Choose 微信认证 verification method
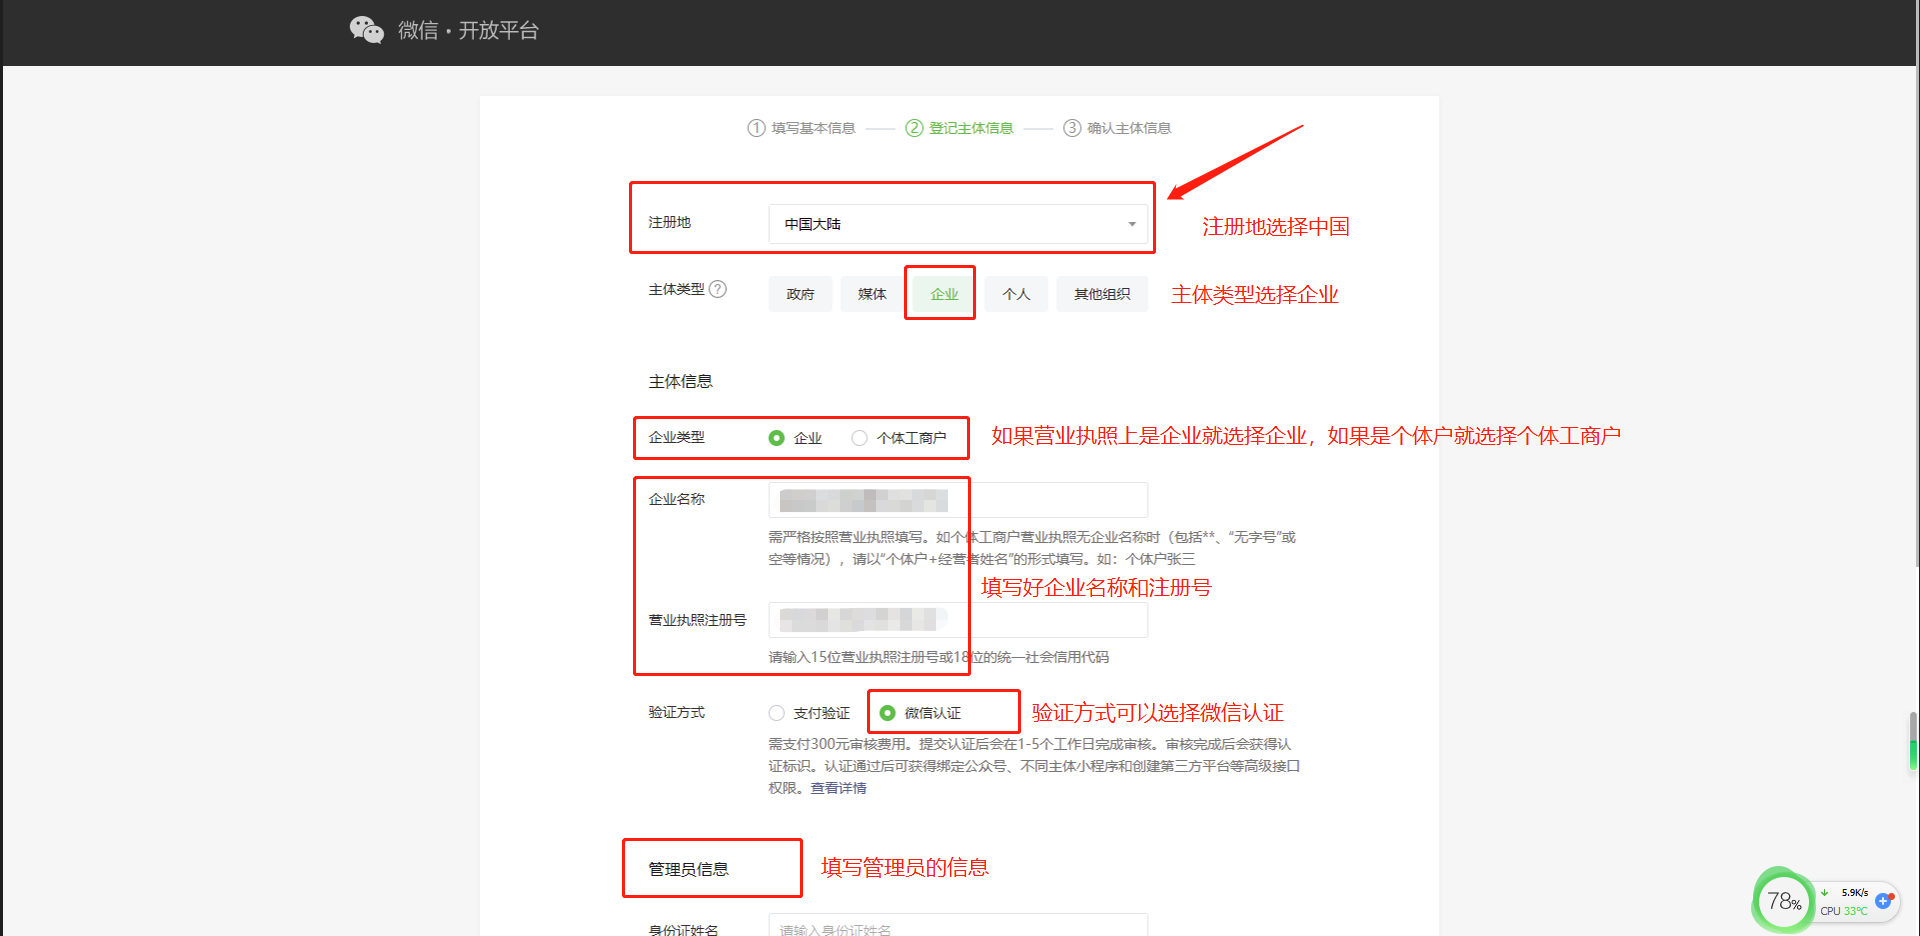Image resolution: width=1920 pixels, height=936 pixels. pos(887,713)
